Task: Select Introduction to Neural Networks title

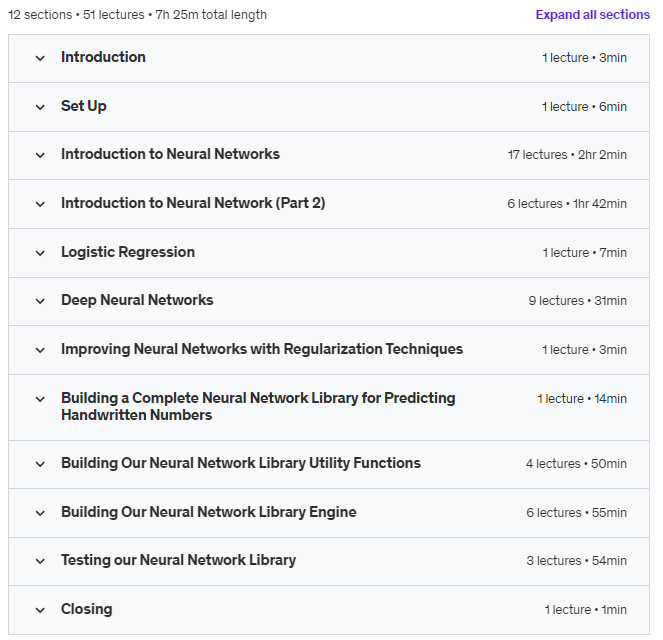Action: point(170,154)
